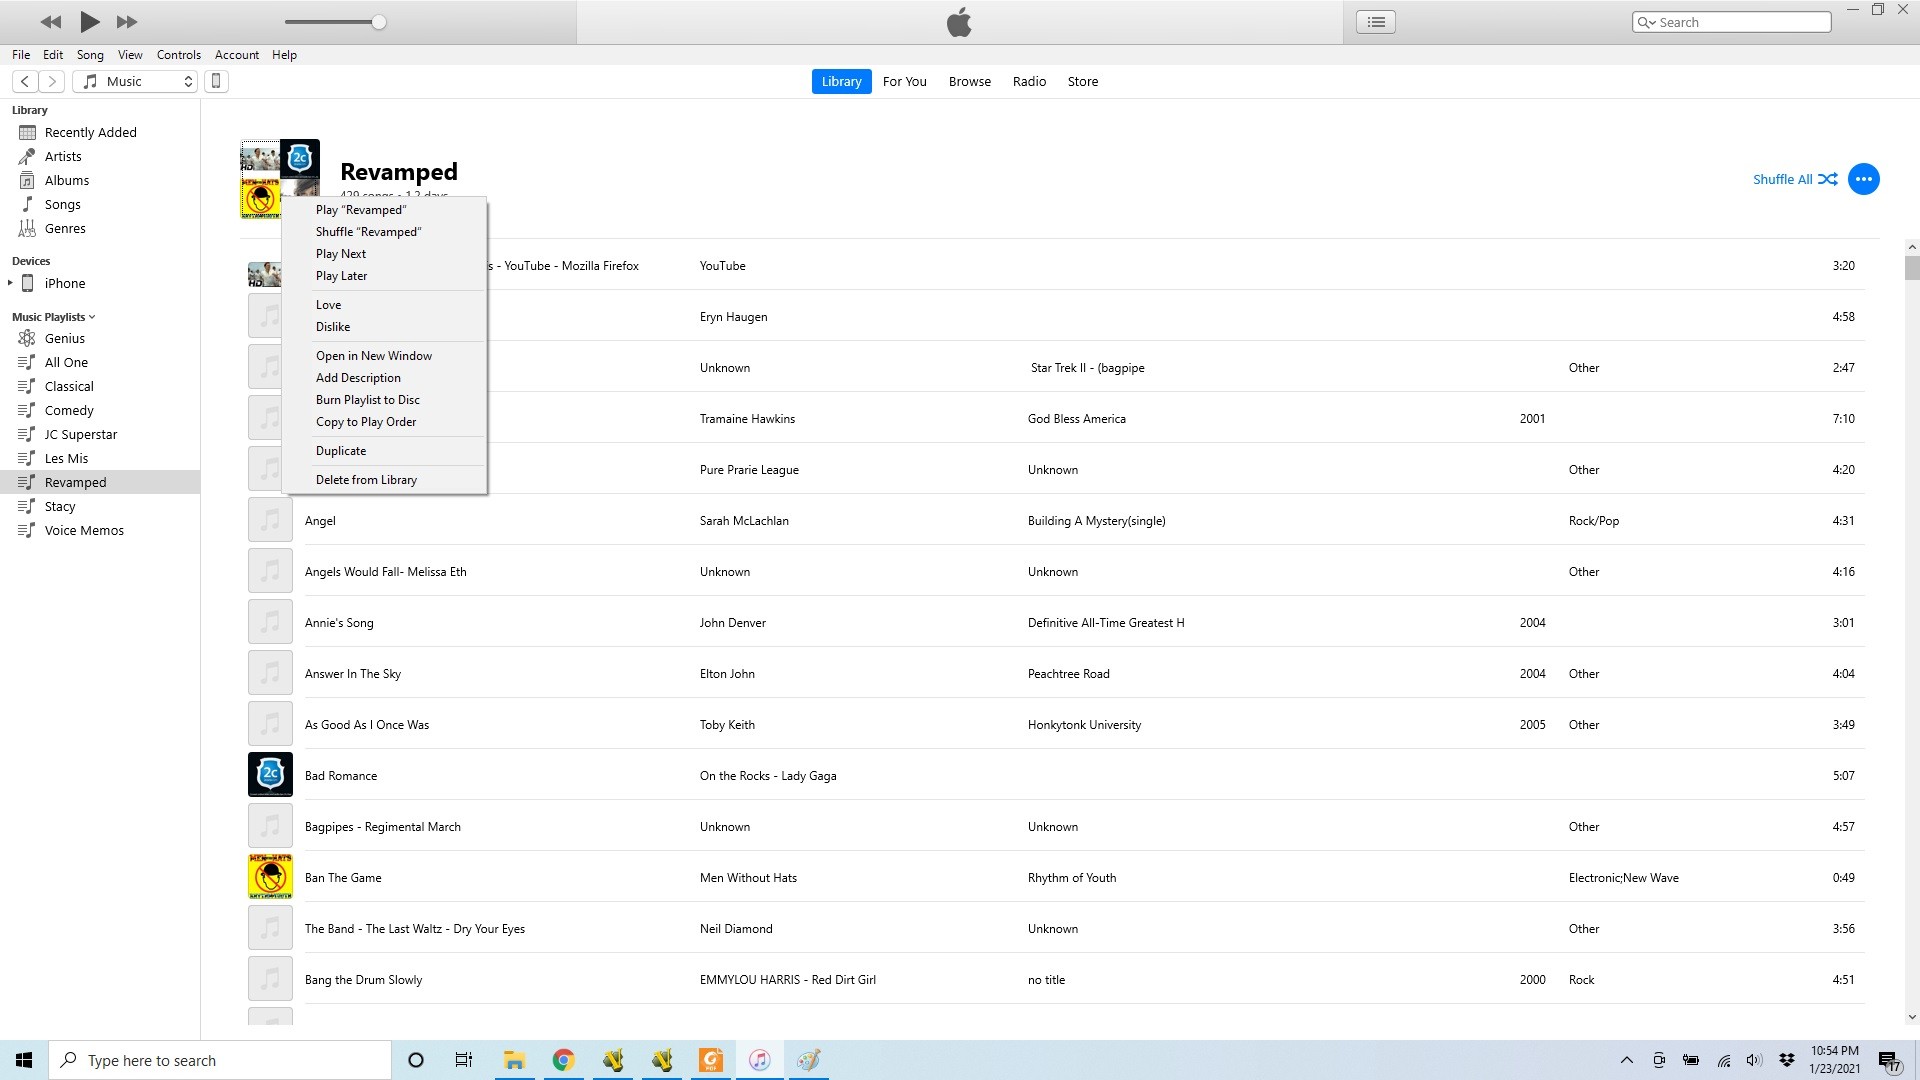Click the Search input field

(x=1740, y=22)
